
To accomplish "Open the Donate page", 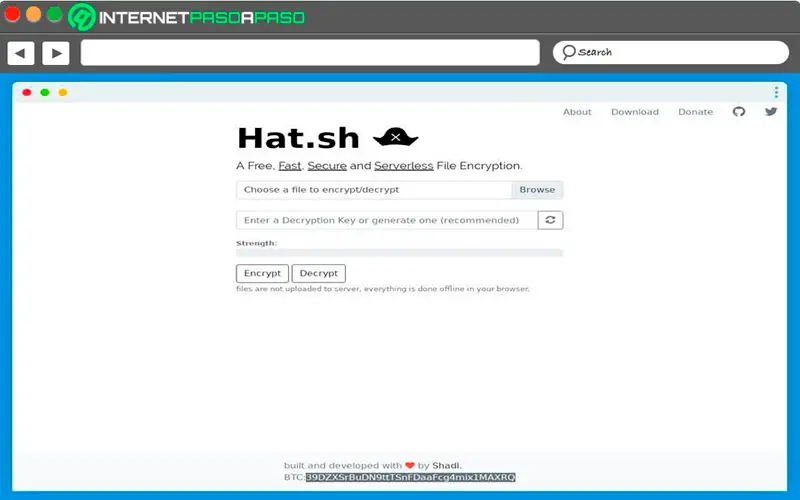I will click(x=695, y=112).
